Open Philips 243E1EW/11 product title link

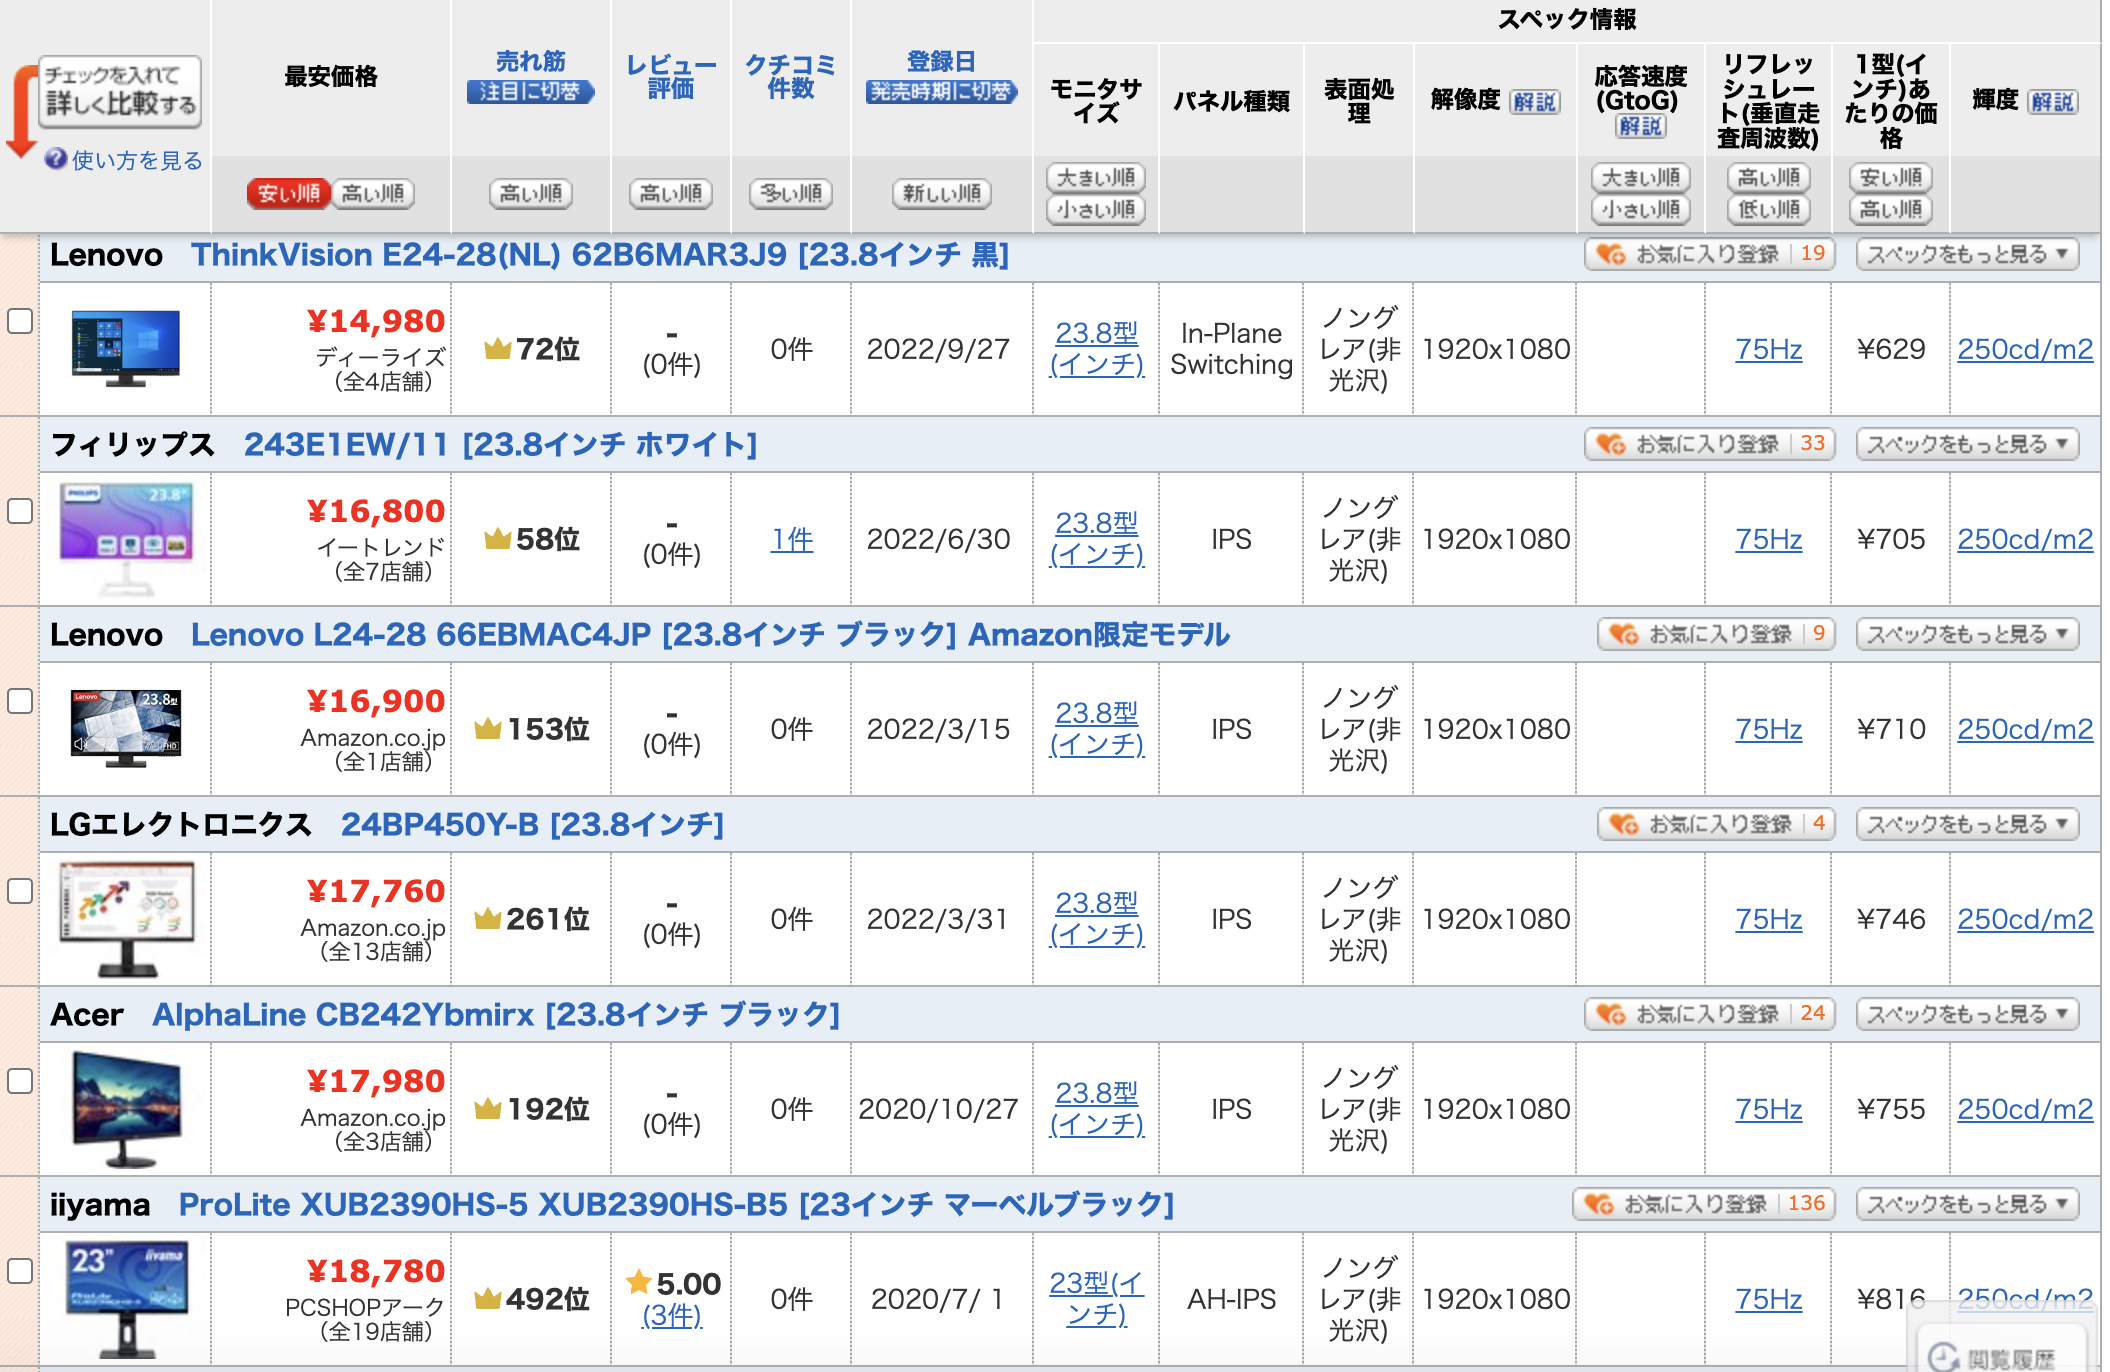click(x=500, y=445)
